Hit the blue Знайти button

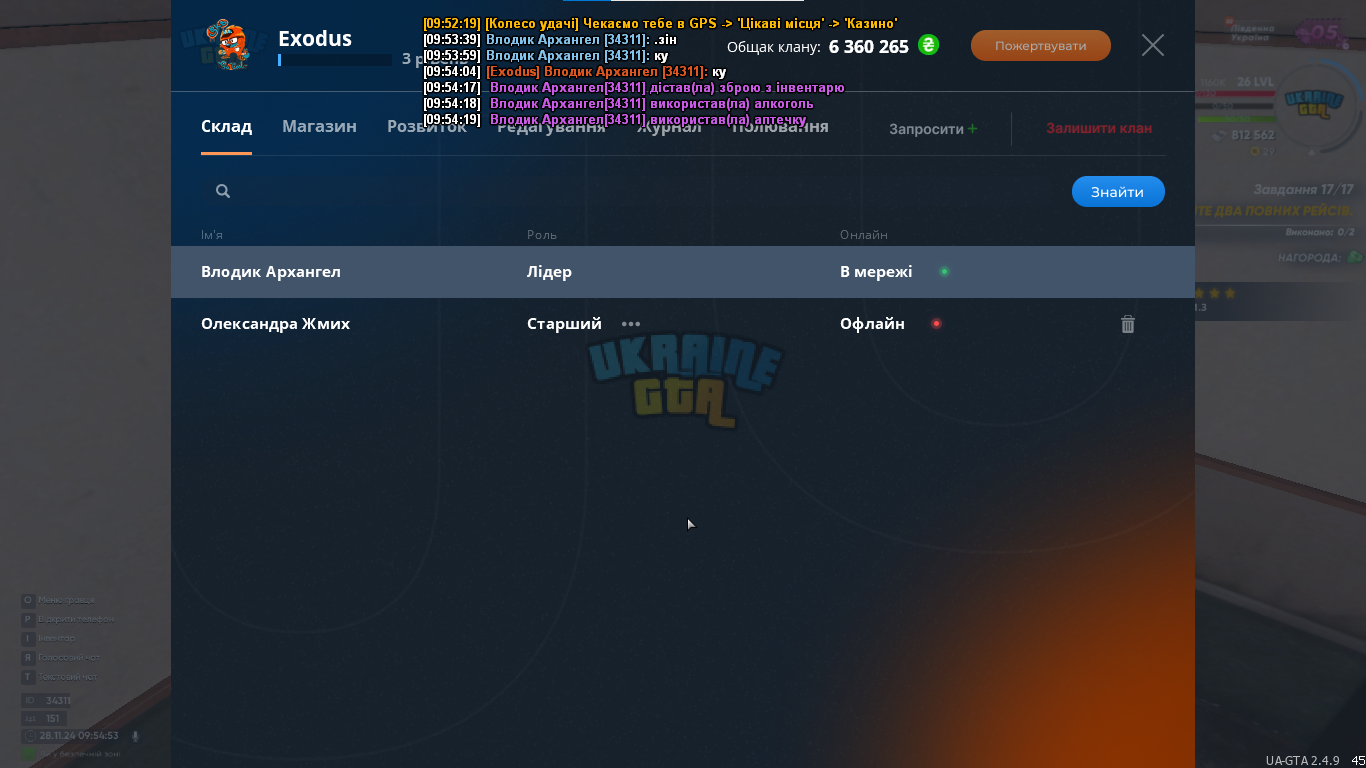point(1118,192)
